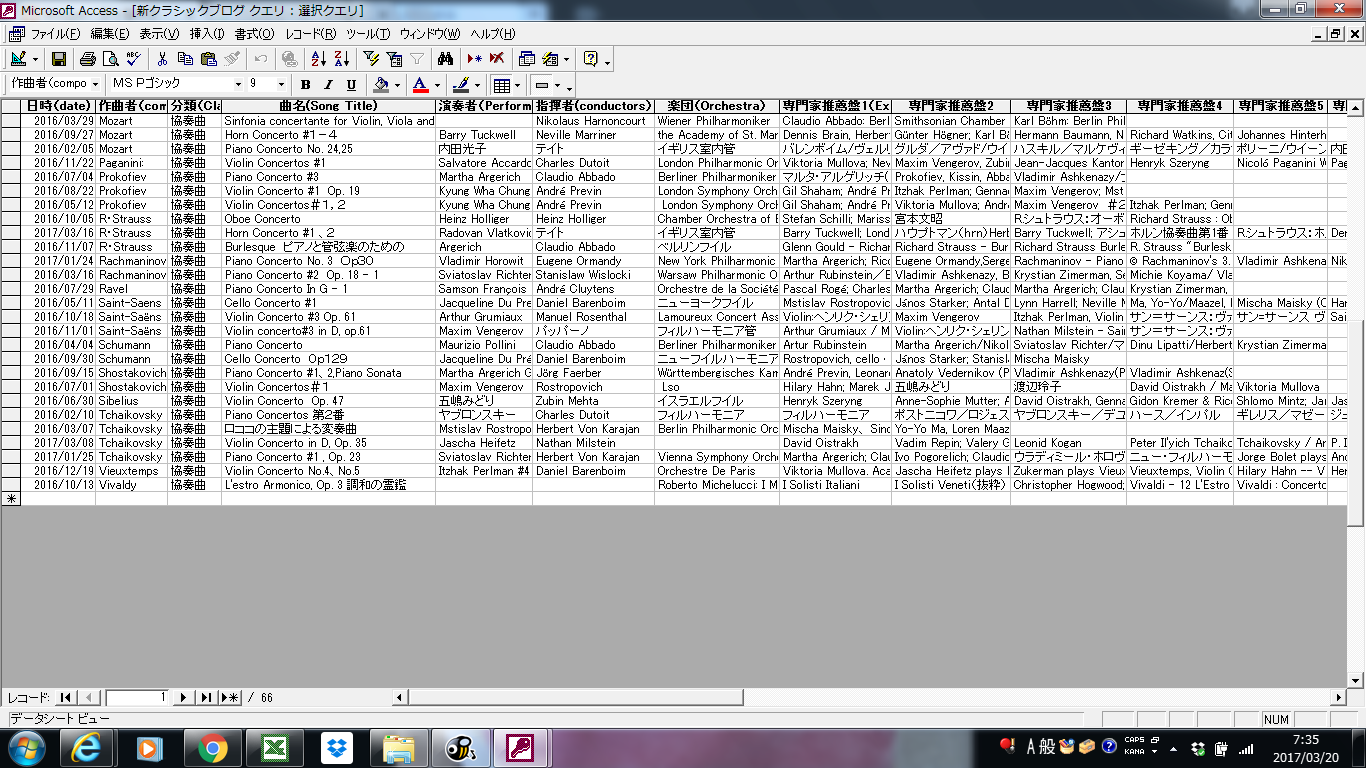This screenshot has height=768, width=1366.
Task: Go to first record navigation button
Action: [66, 697]
